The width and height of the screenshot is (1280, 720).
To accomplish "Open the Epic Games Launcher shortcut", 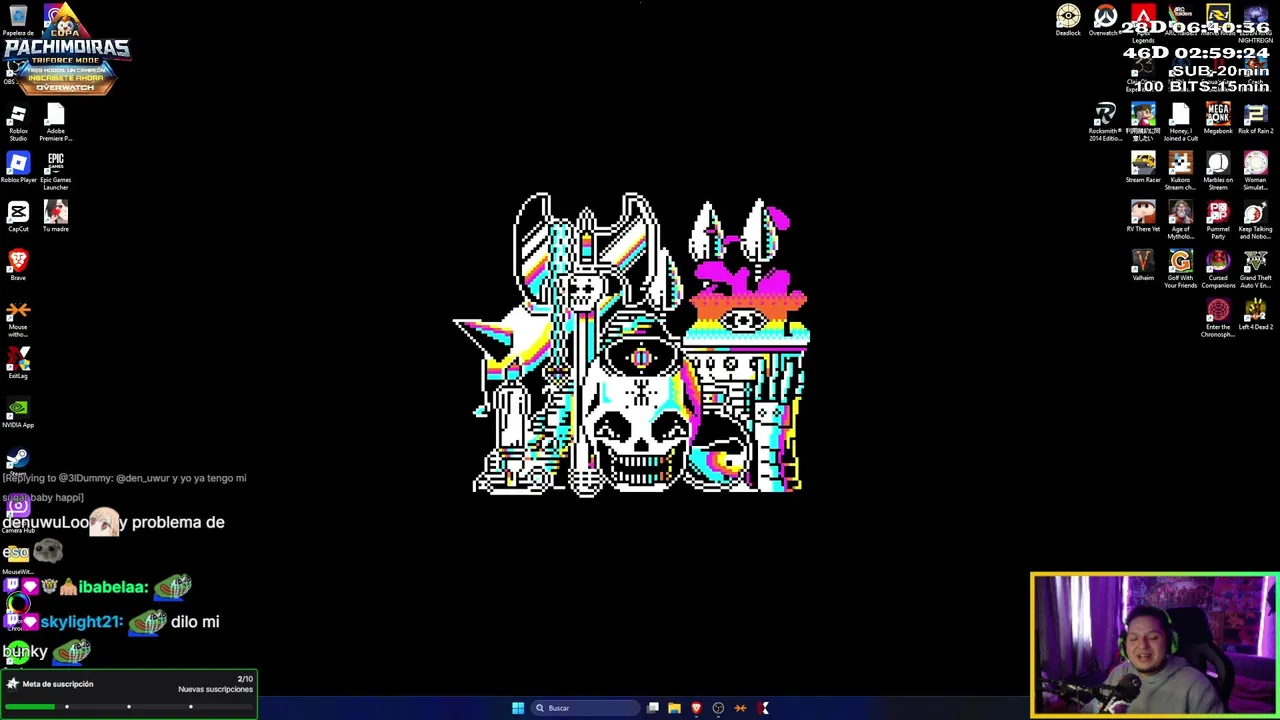I will click(55, 171).
